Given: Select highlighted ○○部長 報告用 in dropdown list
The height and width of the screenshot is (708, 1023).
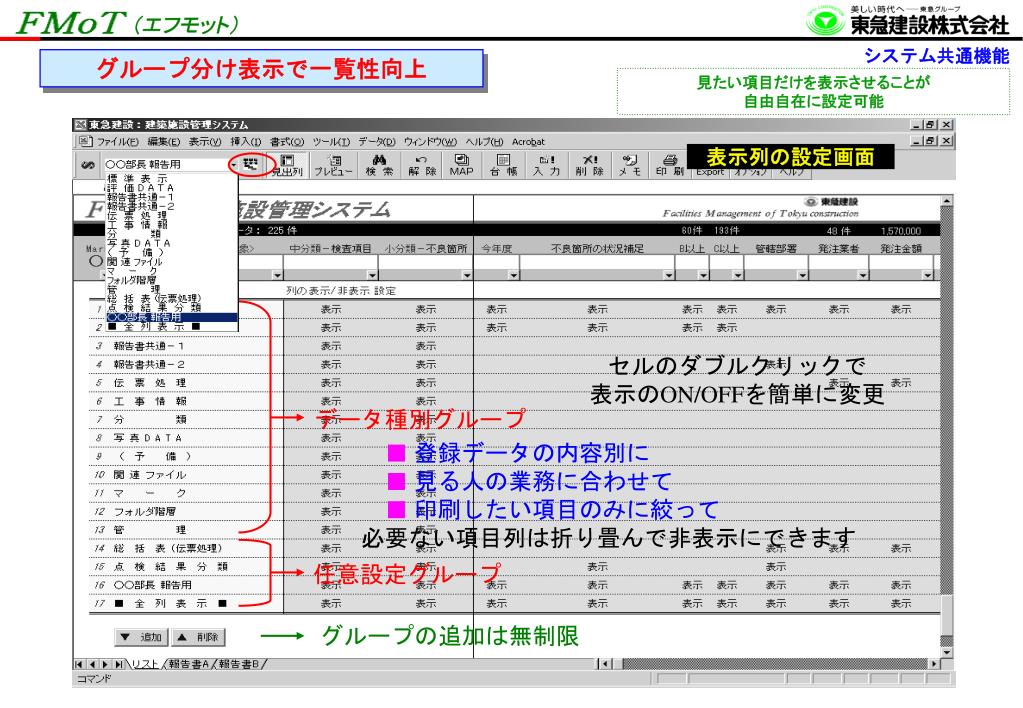Looking at the screenshot, I should (x=172, y=317).
